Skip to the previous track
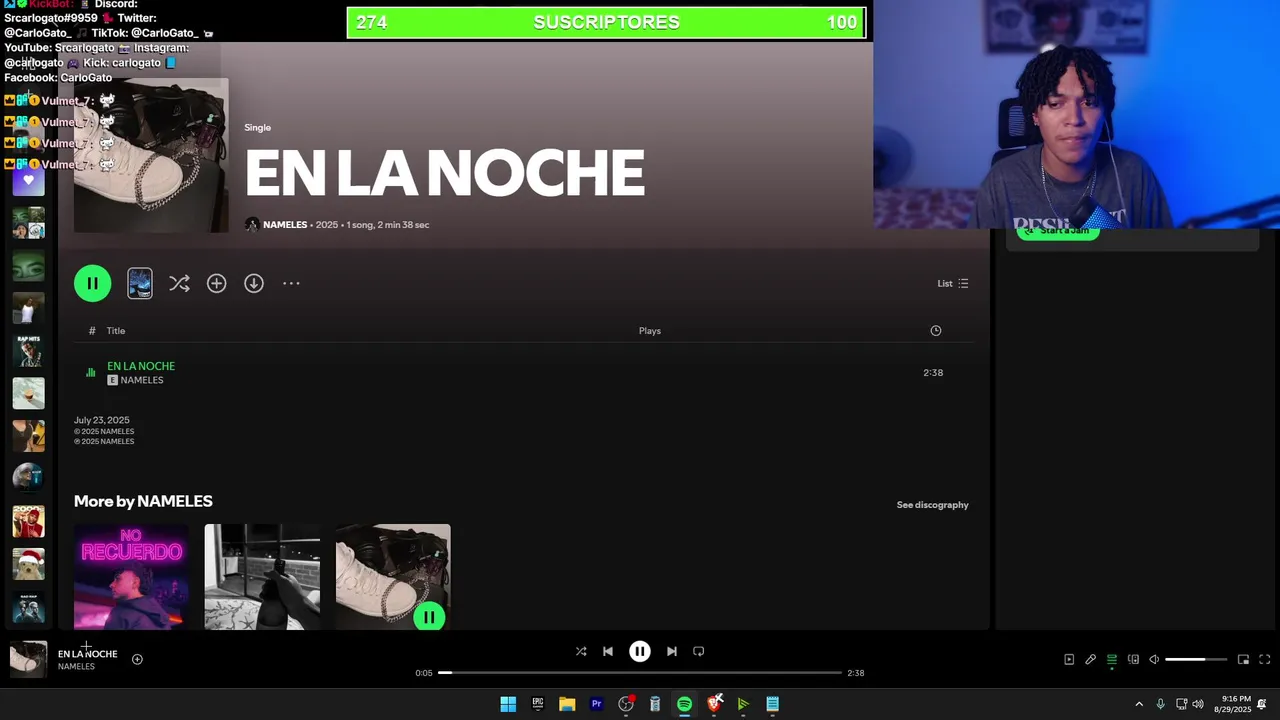This screenshot has width=1280, height=720. coord(607,651)
